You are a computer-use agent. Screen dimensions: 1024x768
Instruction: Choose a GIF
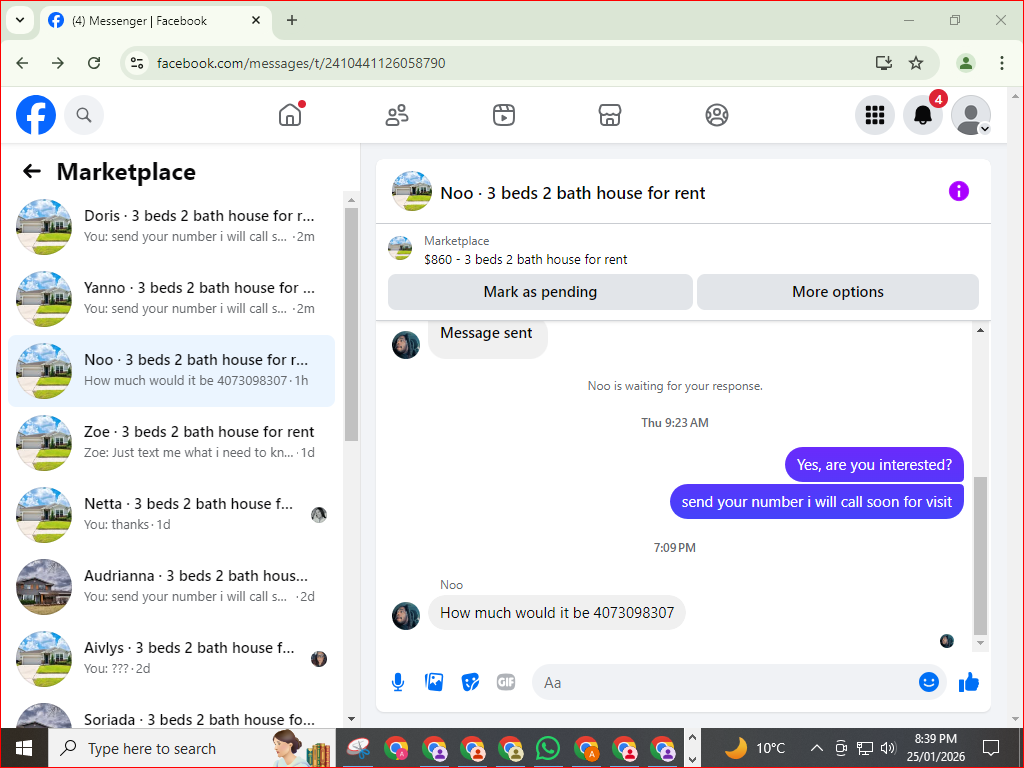coord(506,682)
